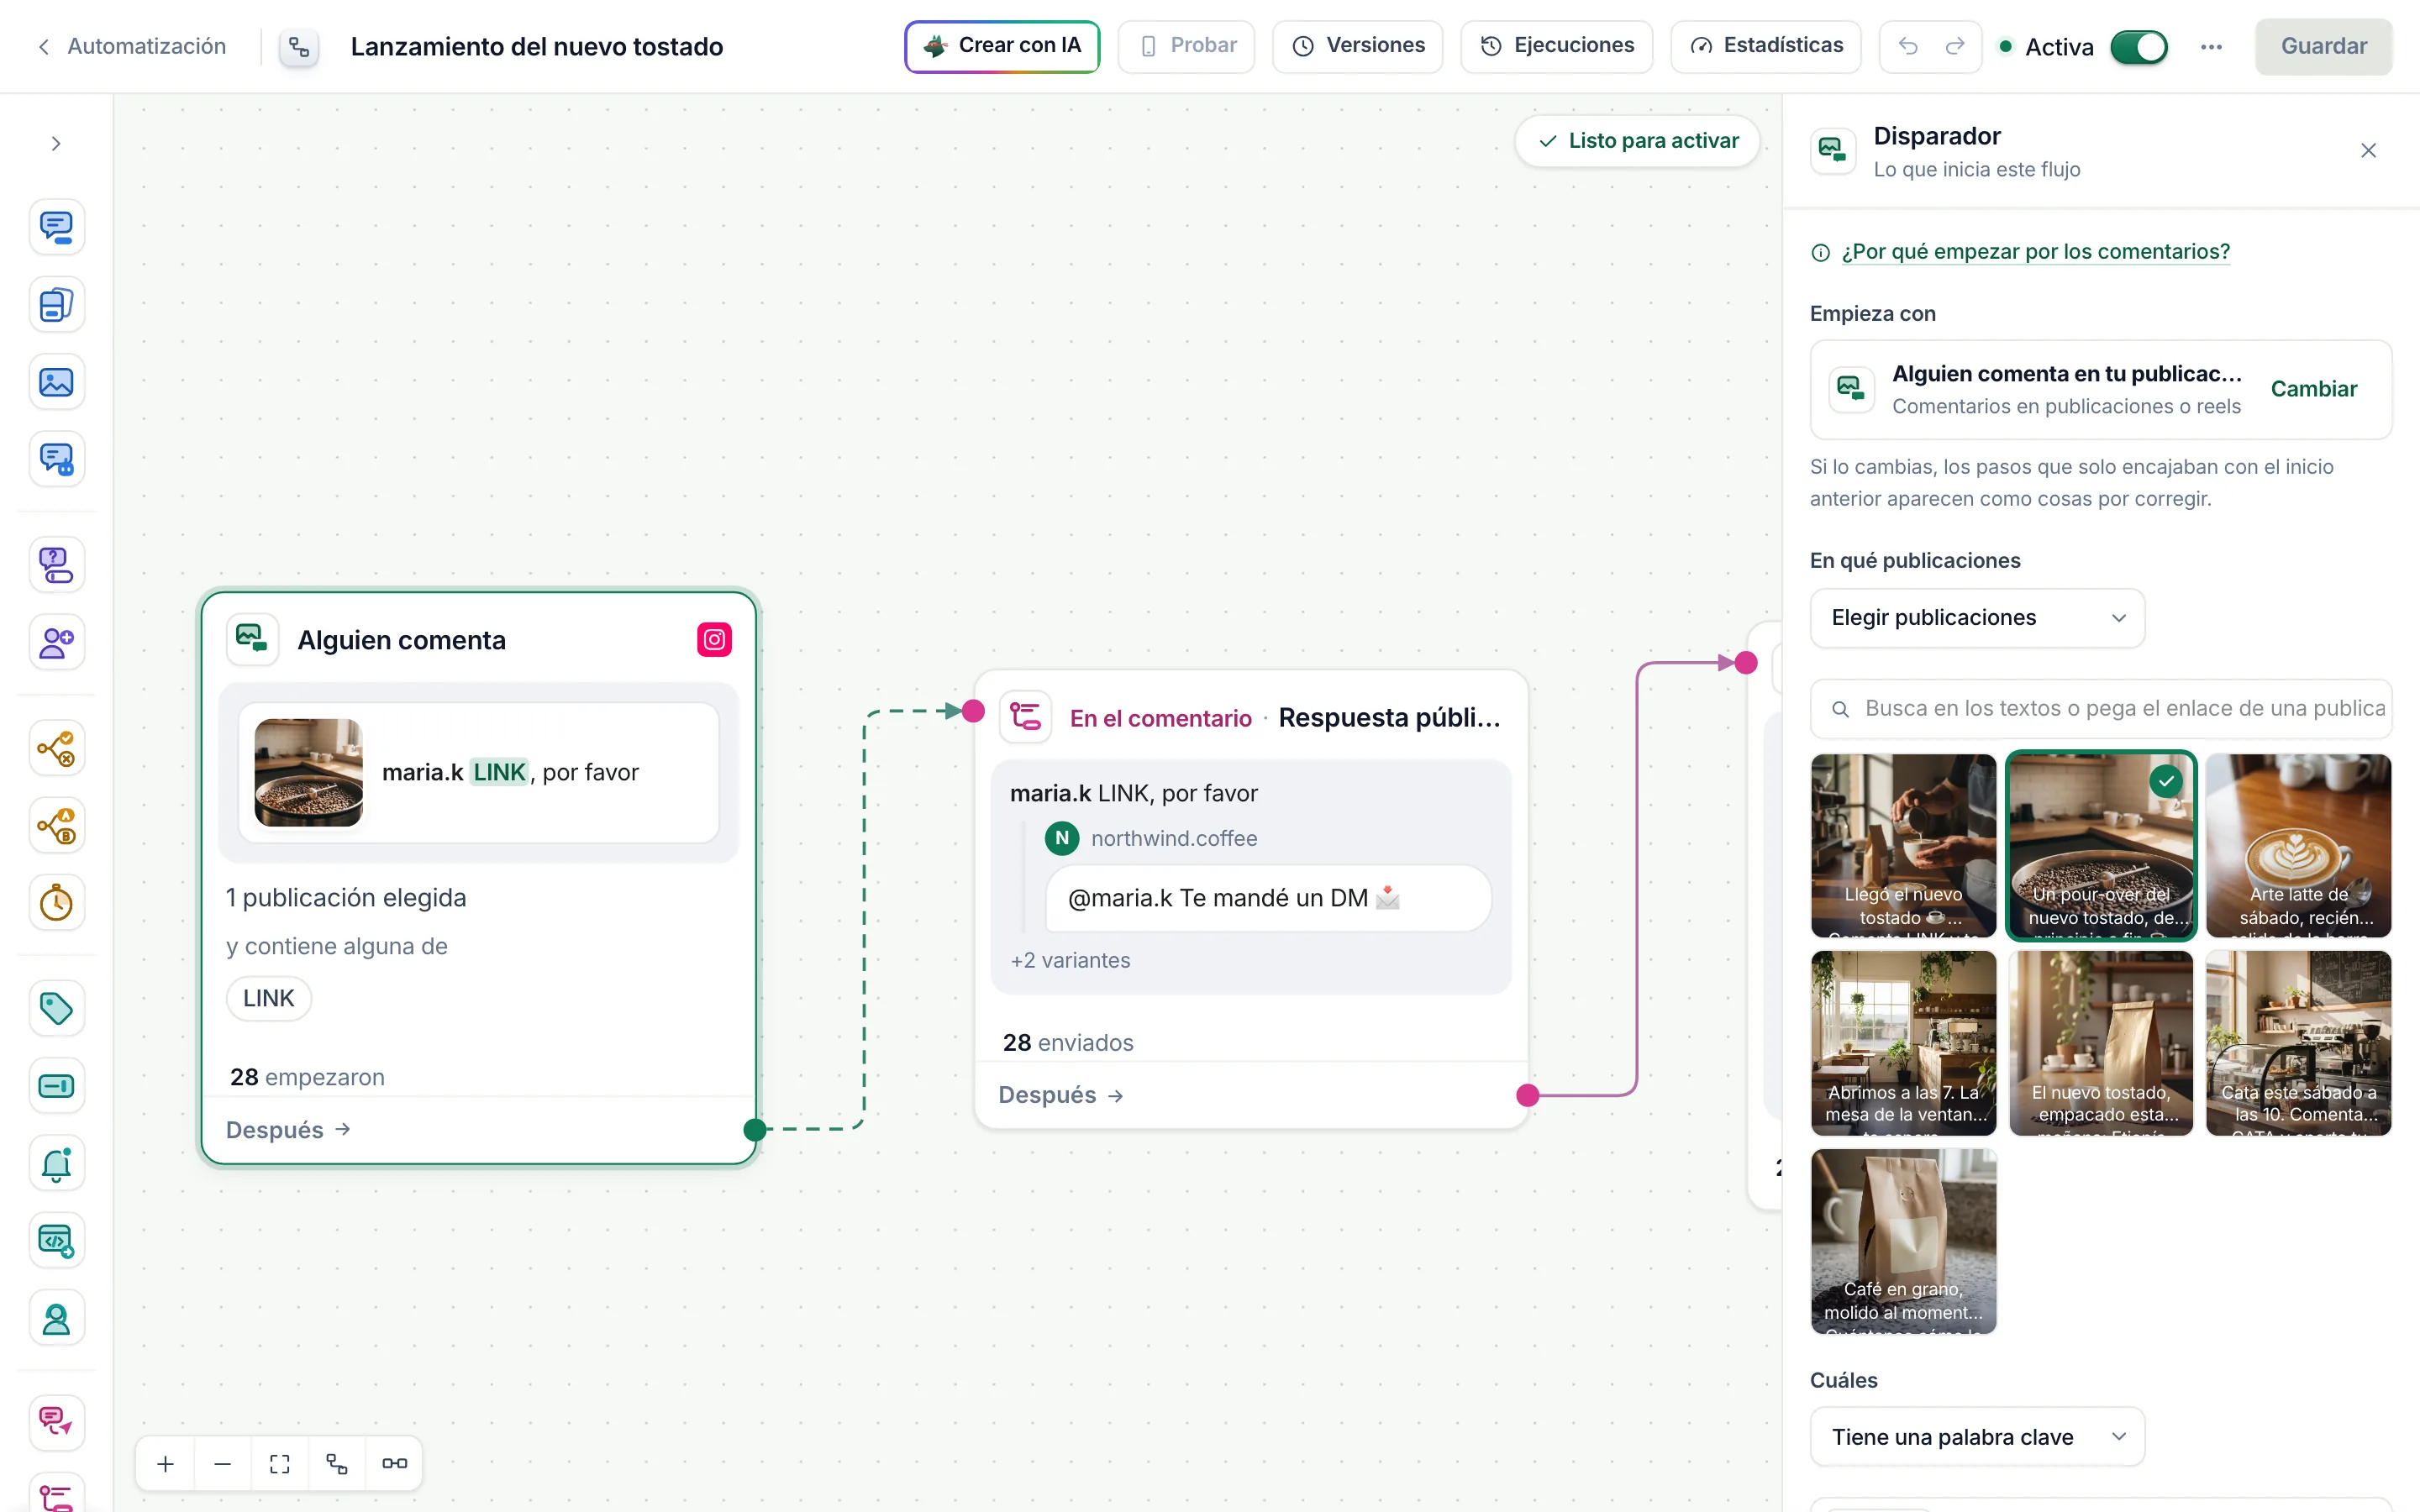Select the 'Abrimos a las 7' post
The image size is (2420, 1512).
[x=1903, y=1042]
